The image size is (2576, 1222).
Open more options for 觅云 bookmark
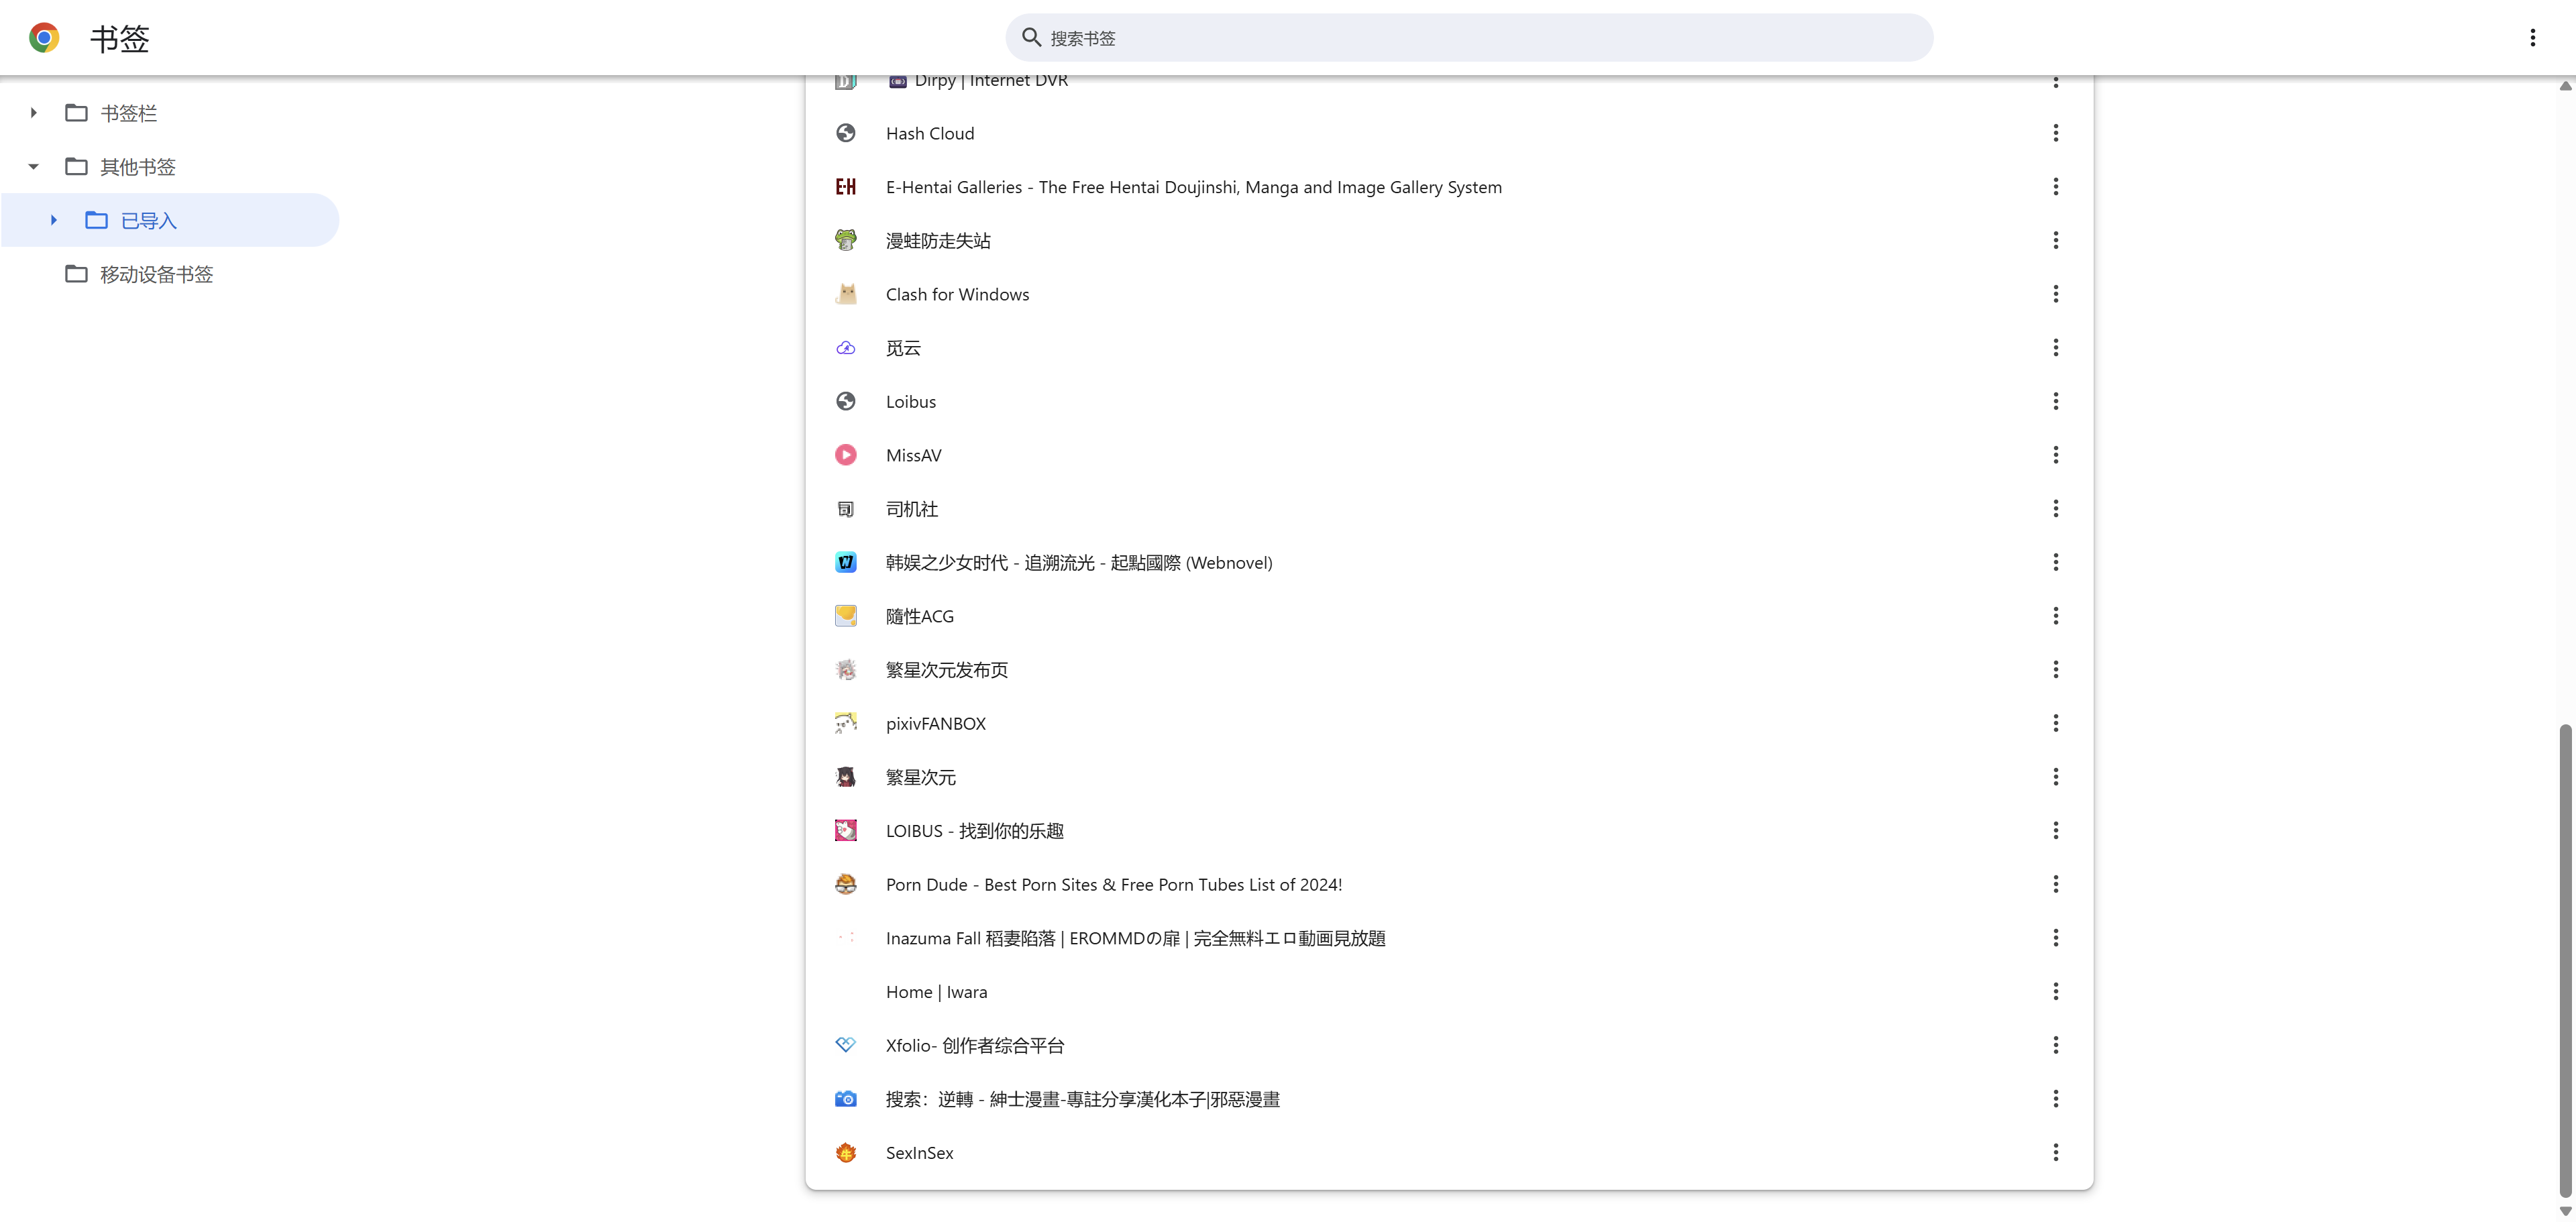[2055, 348]
